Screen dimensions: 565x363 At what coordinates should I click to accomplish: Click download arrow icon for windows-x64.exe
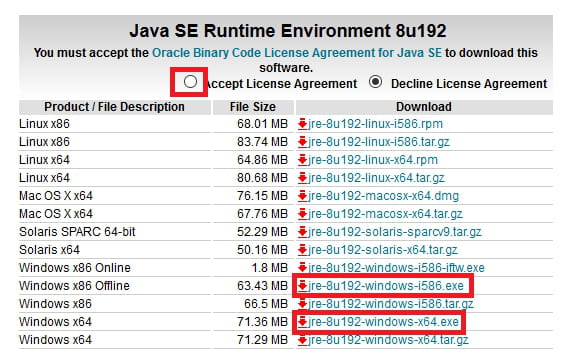[303, 322]
